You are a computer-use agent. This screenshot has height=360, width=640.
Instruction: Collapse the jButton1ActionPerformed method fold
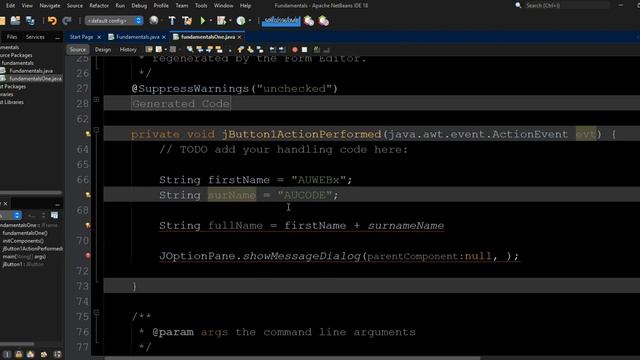click(x=96, y=130)
